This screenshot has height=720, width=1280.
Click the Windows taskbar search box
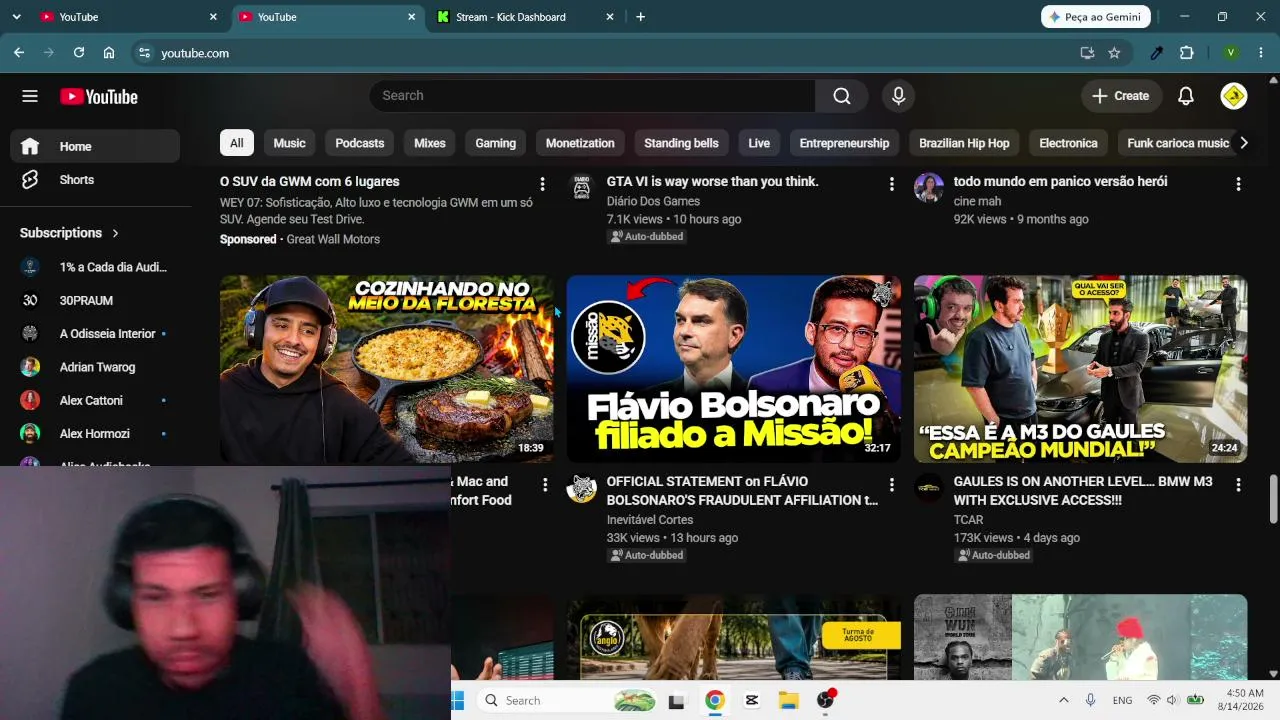pyautogui.click(x=568, y=700)
